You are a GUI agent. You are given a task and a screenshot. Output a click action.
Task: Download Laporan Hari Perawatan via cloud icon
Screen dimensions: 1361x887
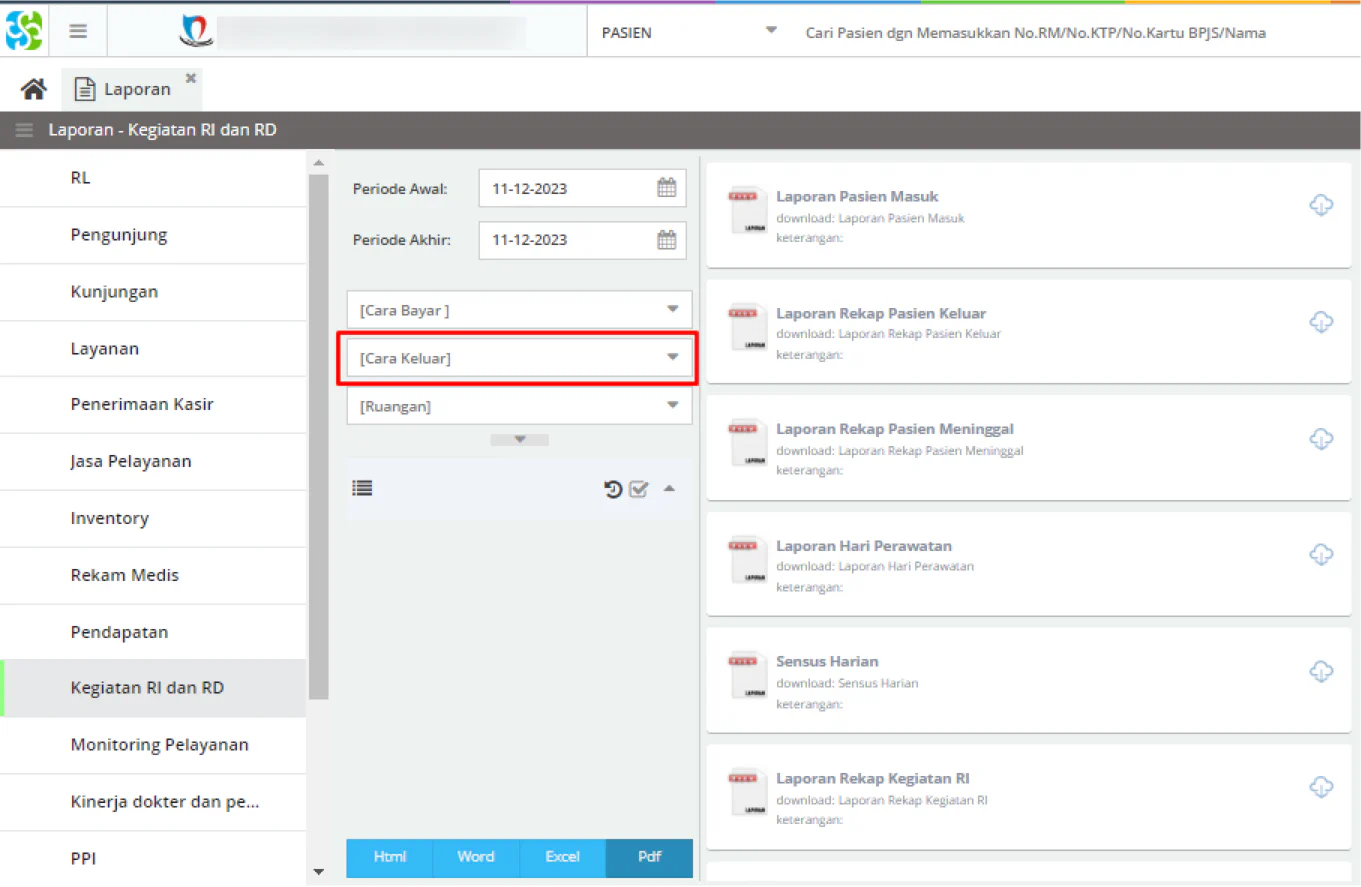coord(1321,554)
